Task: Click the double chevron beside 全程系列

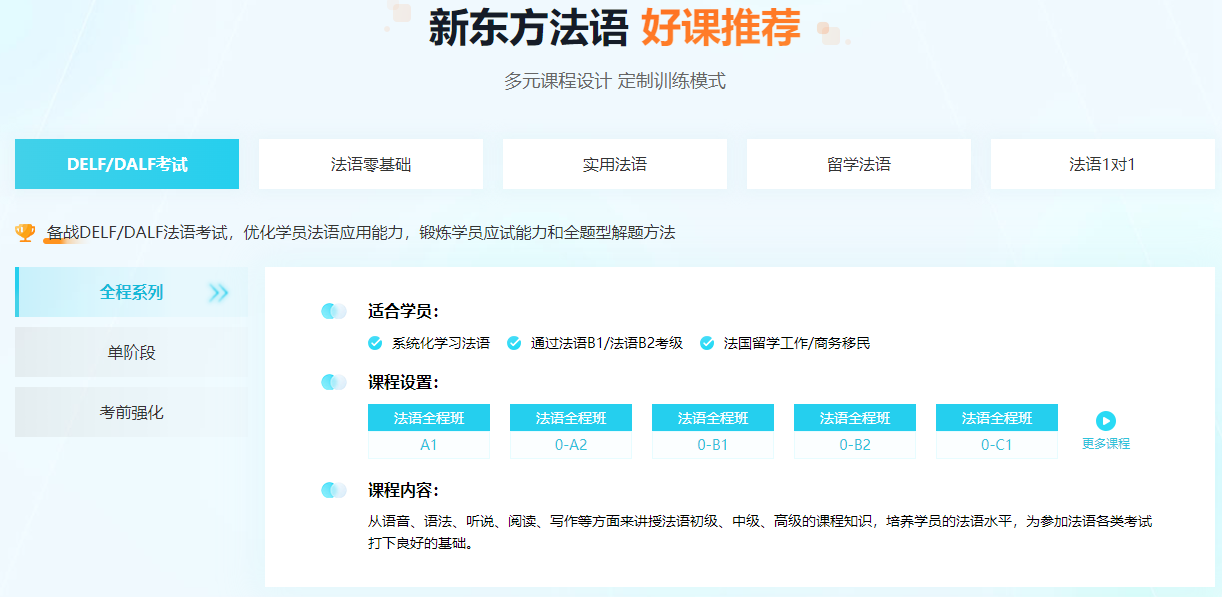Action: point(219,293)
